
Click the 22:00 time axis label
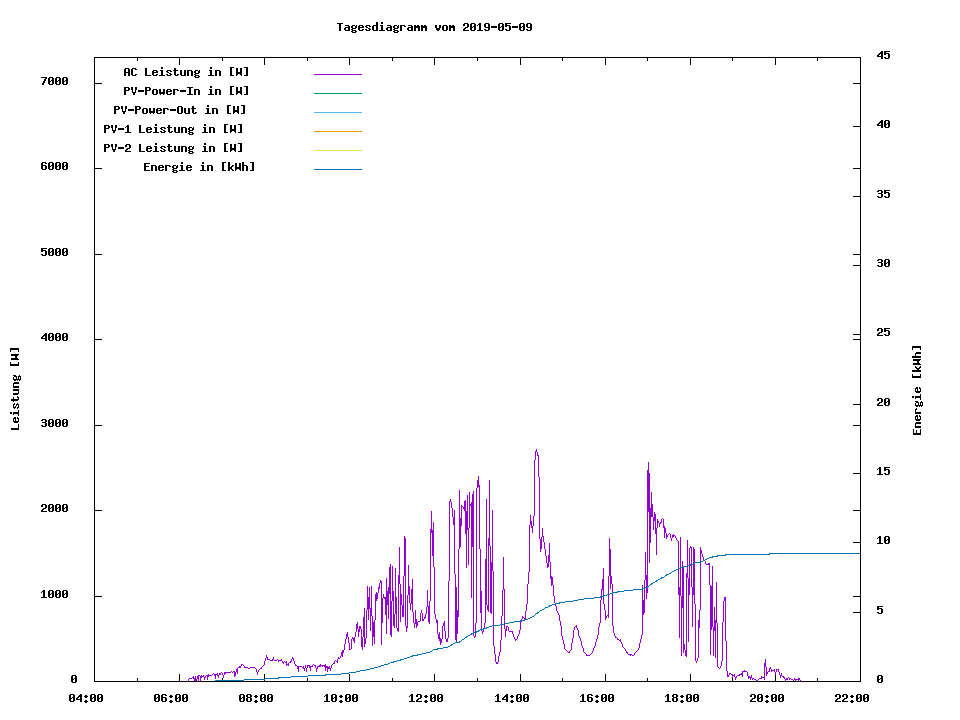(x=851, y=698)
